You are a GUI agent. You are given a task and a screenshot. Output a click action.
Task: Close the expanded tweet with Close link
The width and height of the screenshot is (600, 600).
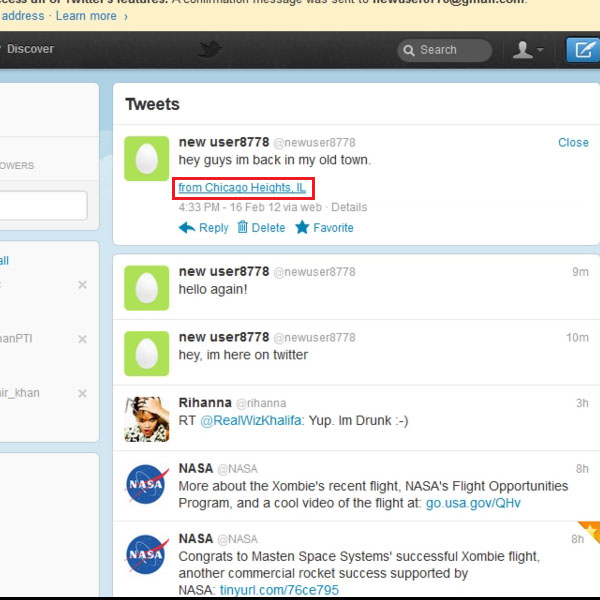click(573, 142)
